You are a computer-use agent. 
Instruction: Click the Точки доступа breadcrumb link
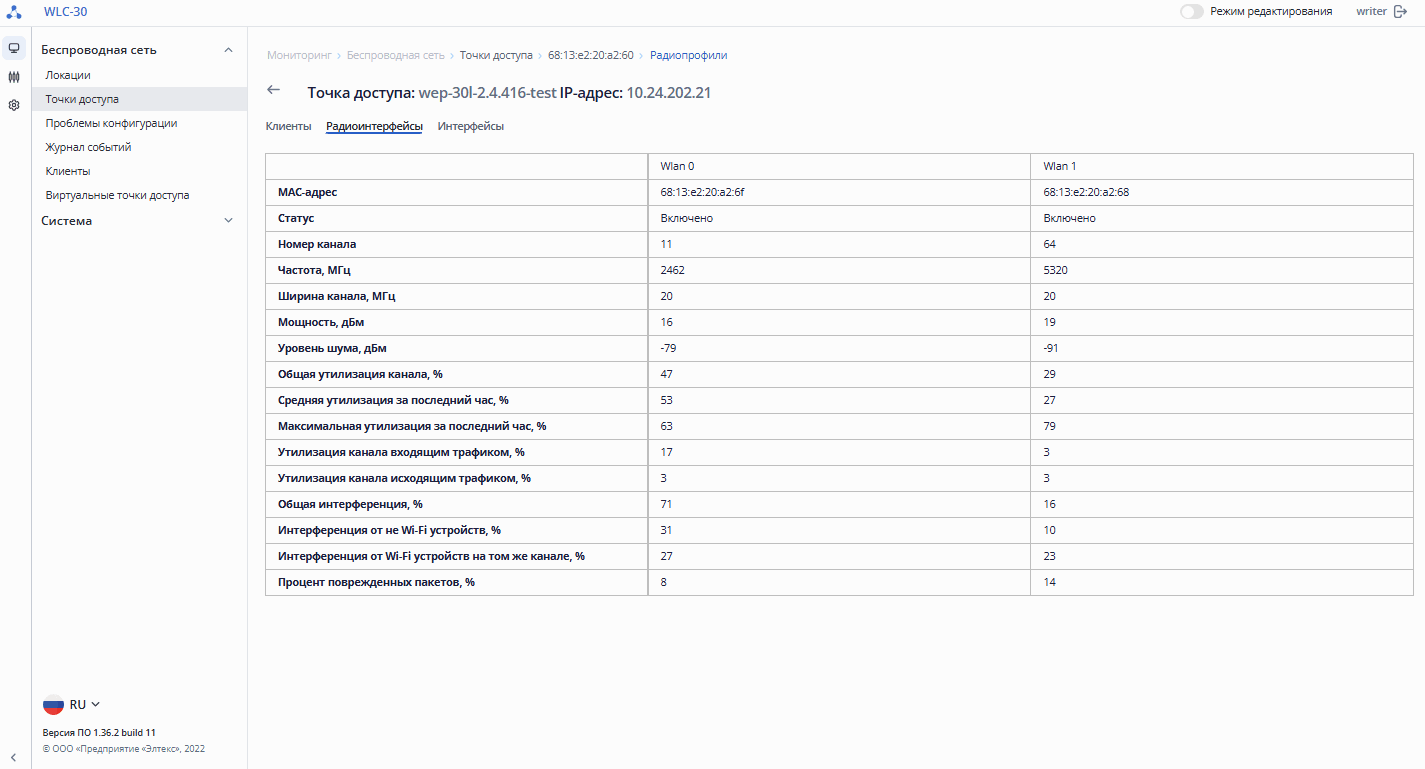pos(496,56)
